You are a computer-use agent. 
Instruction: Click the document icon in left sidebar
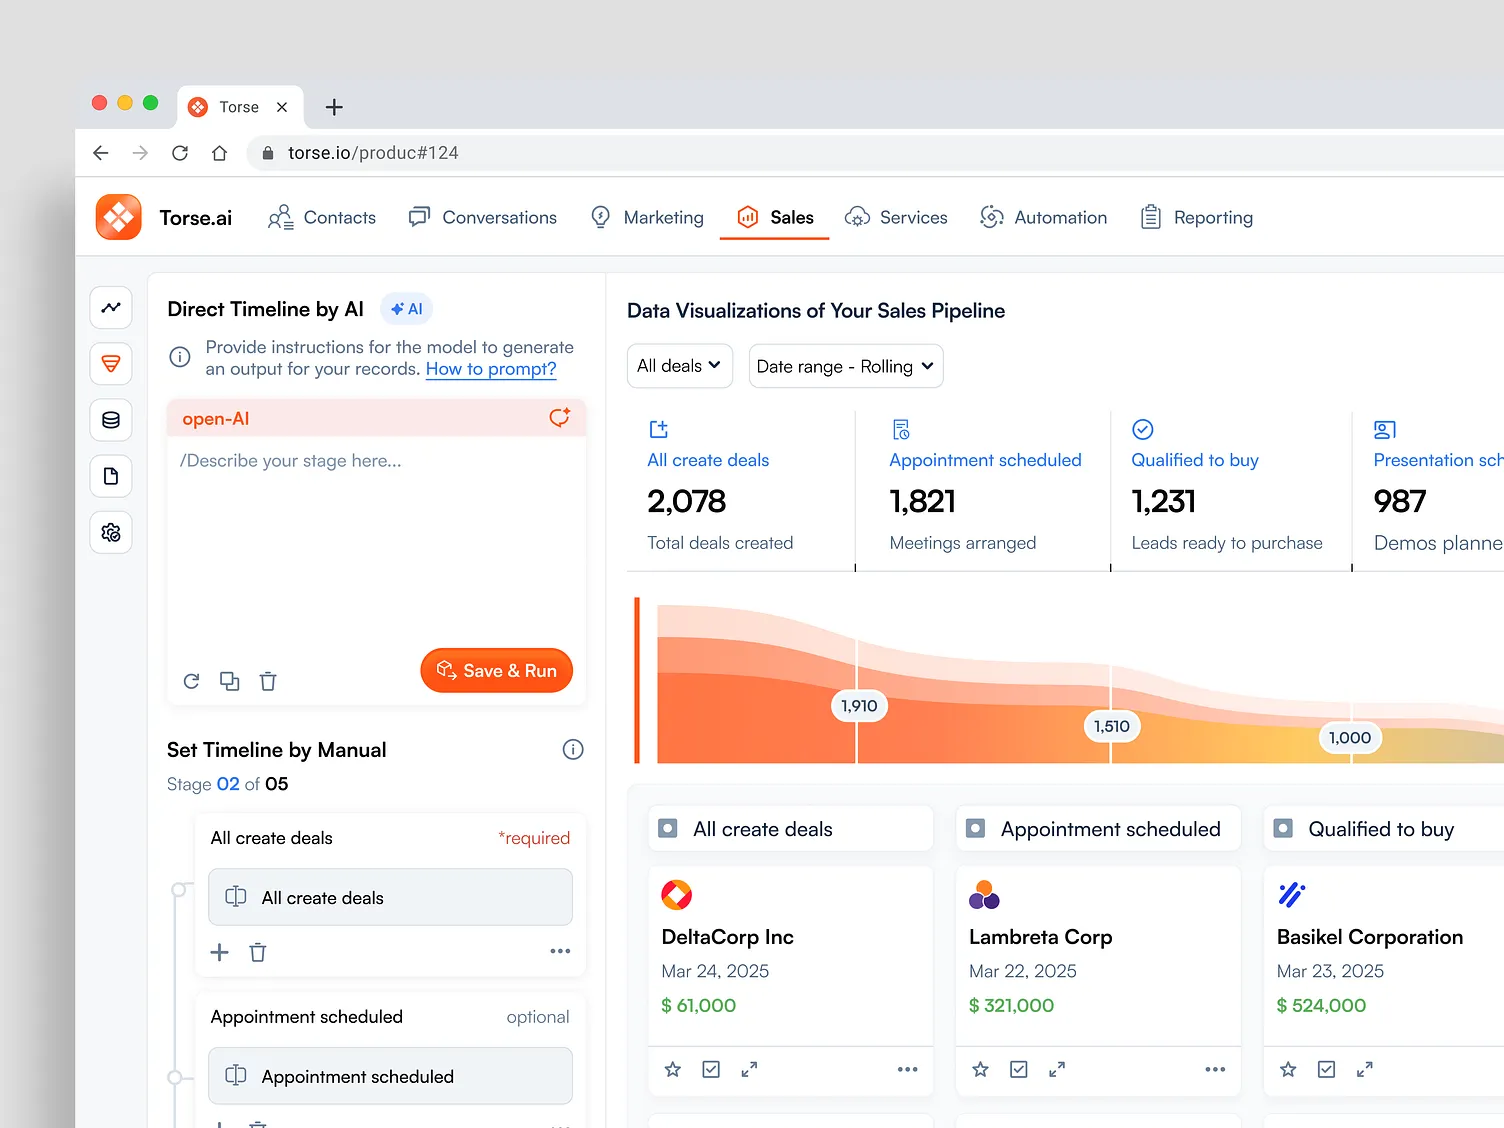111,476
